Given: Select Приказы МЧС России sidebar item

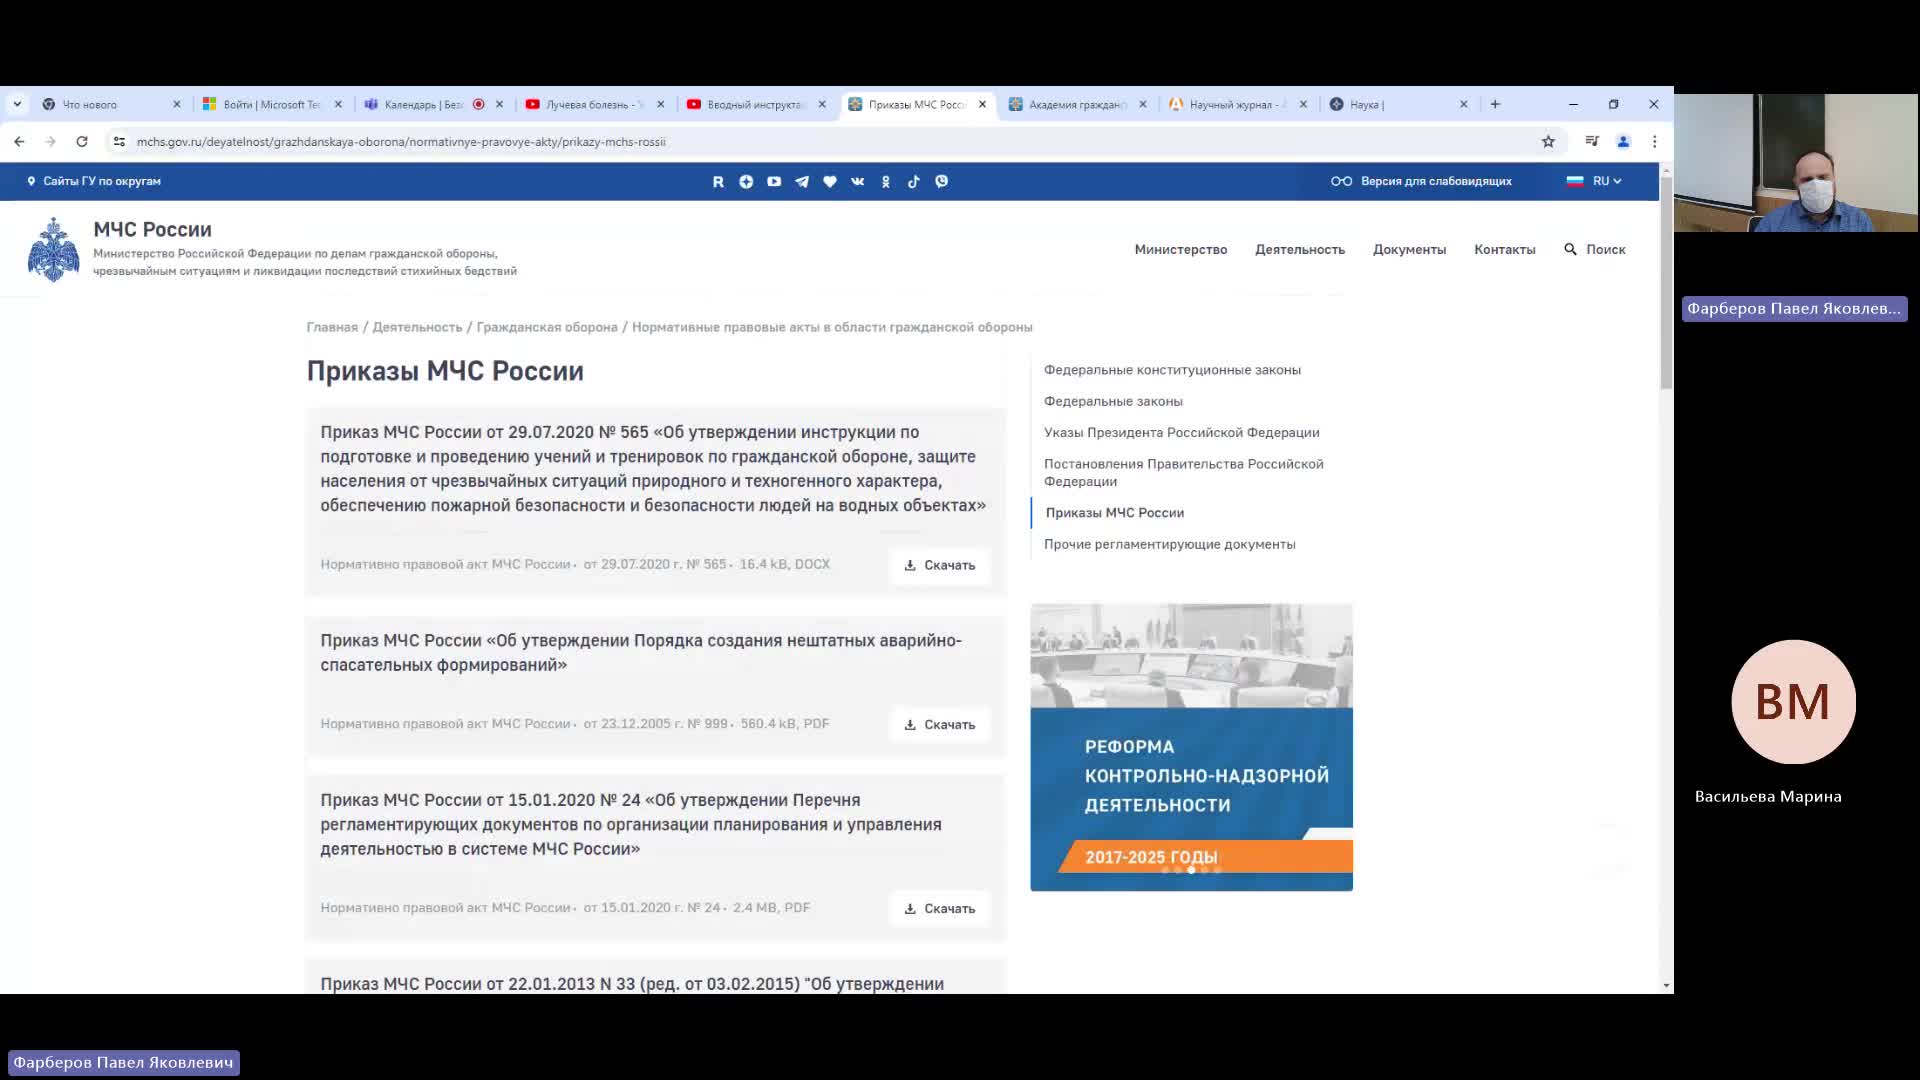Looking at the screenshot, I should click(1114, 513).
